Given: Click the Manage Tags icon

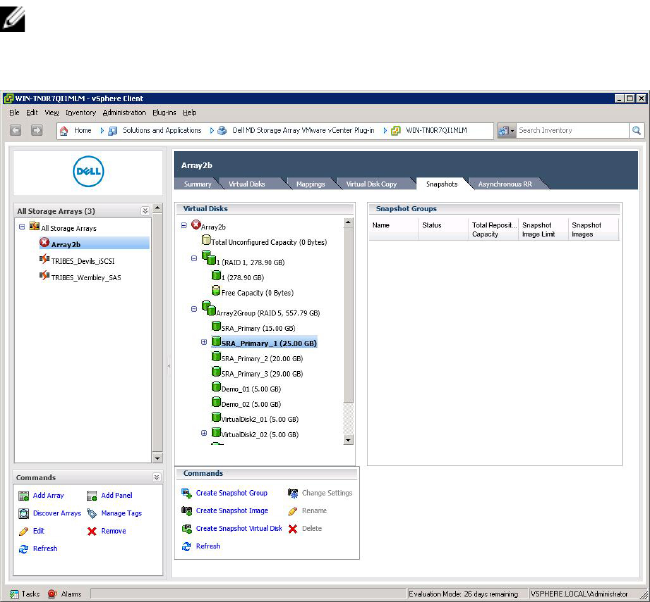Looking at the screenshot, I should pos(92,513).
